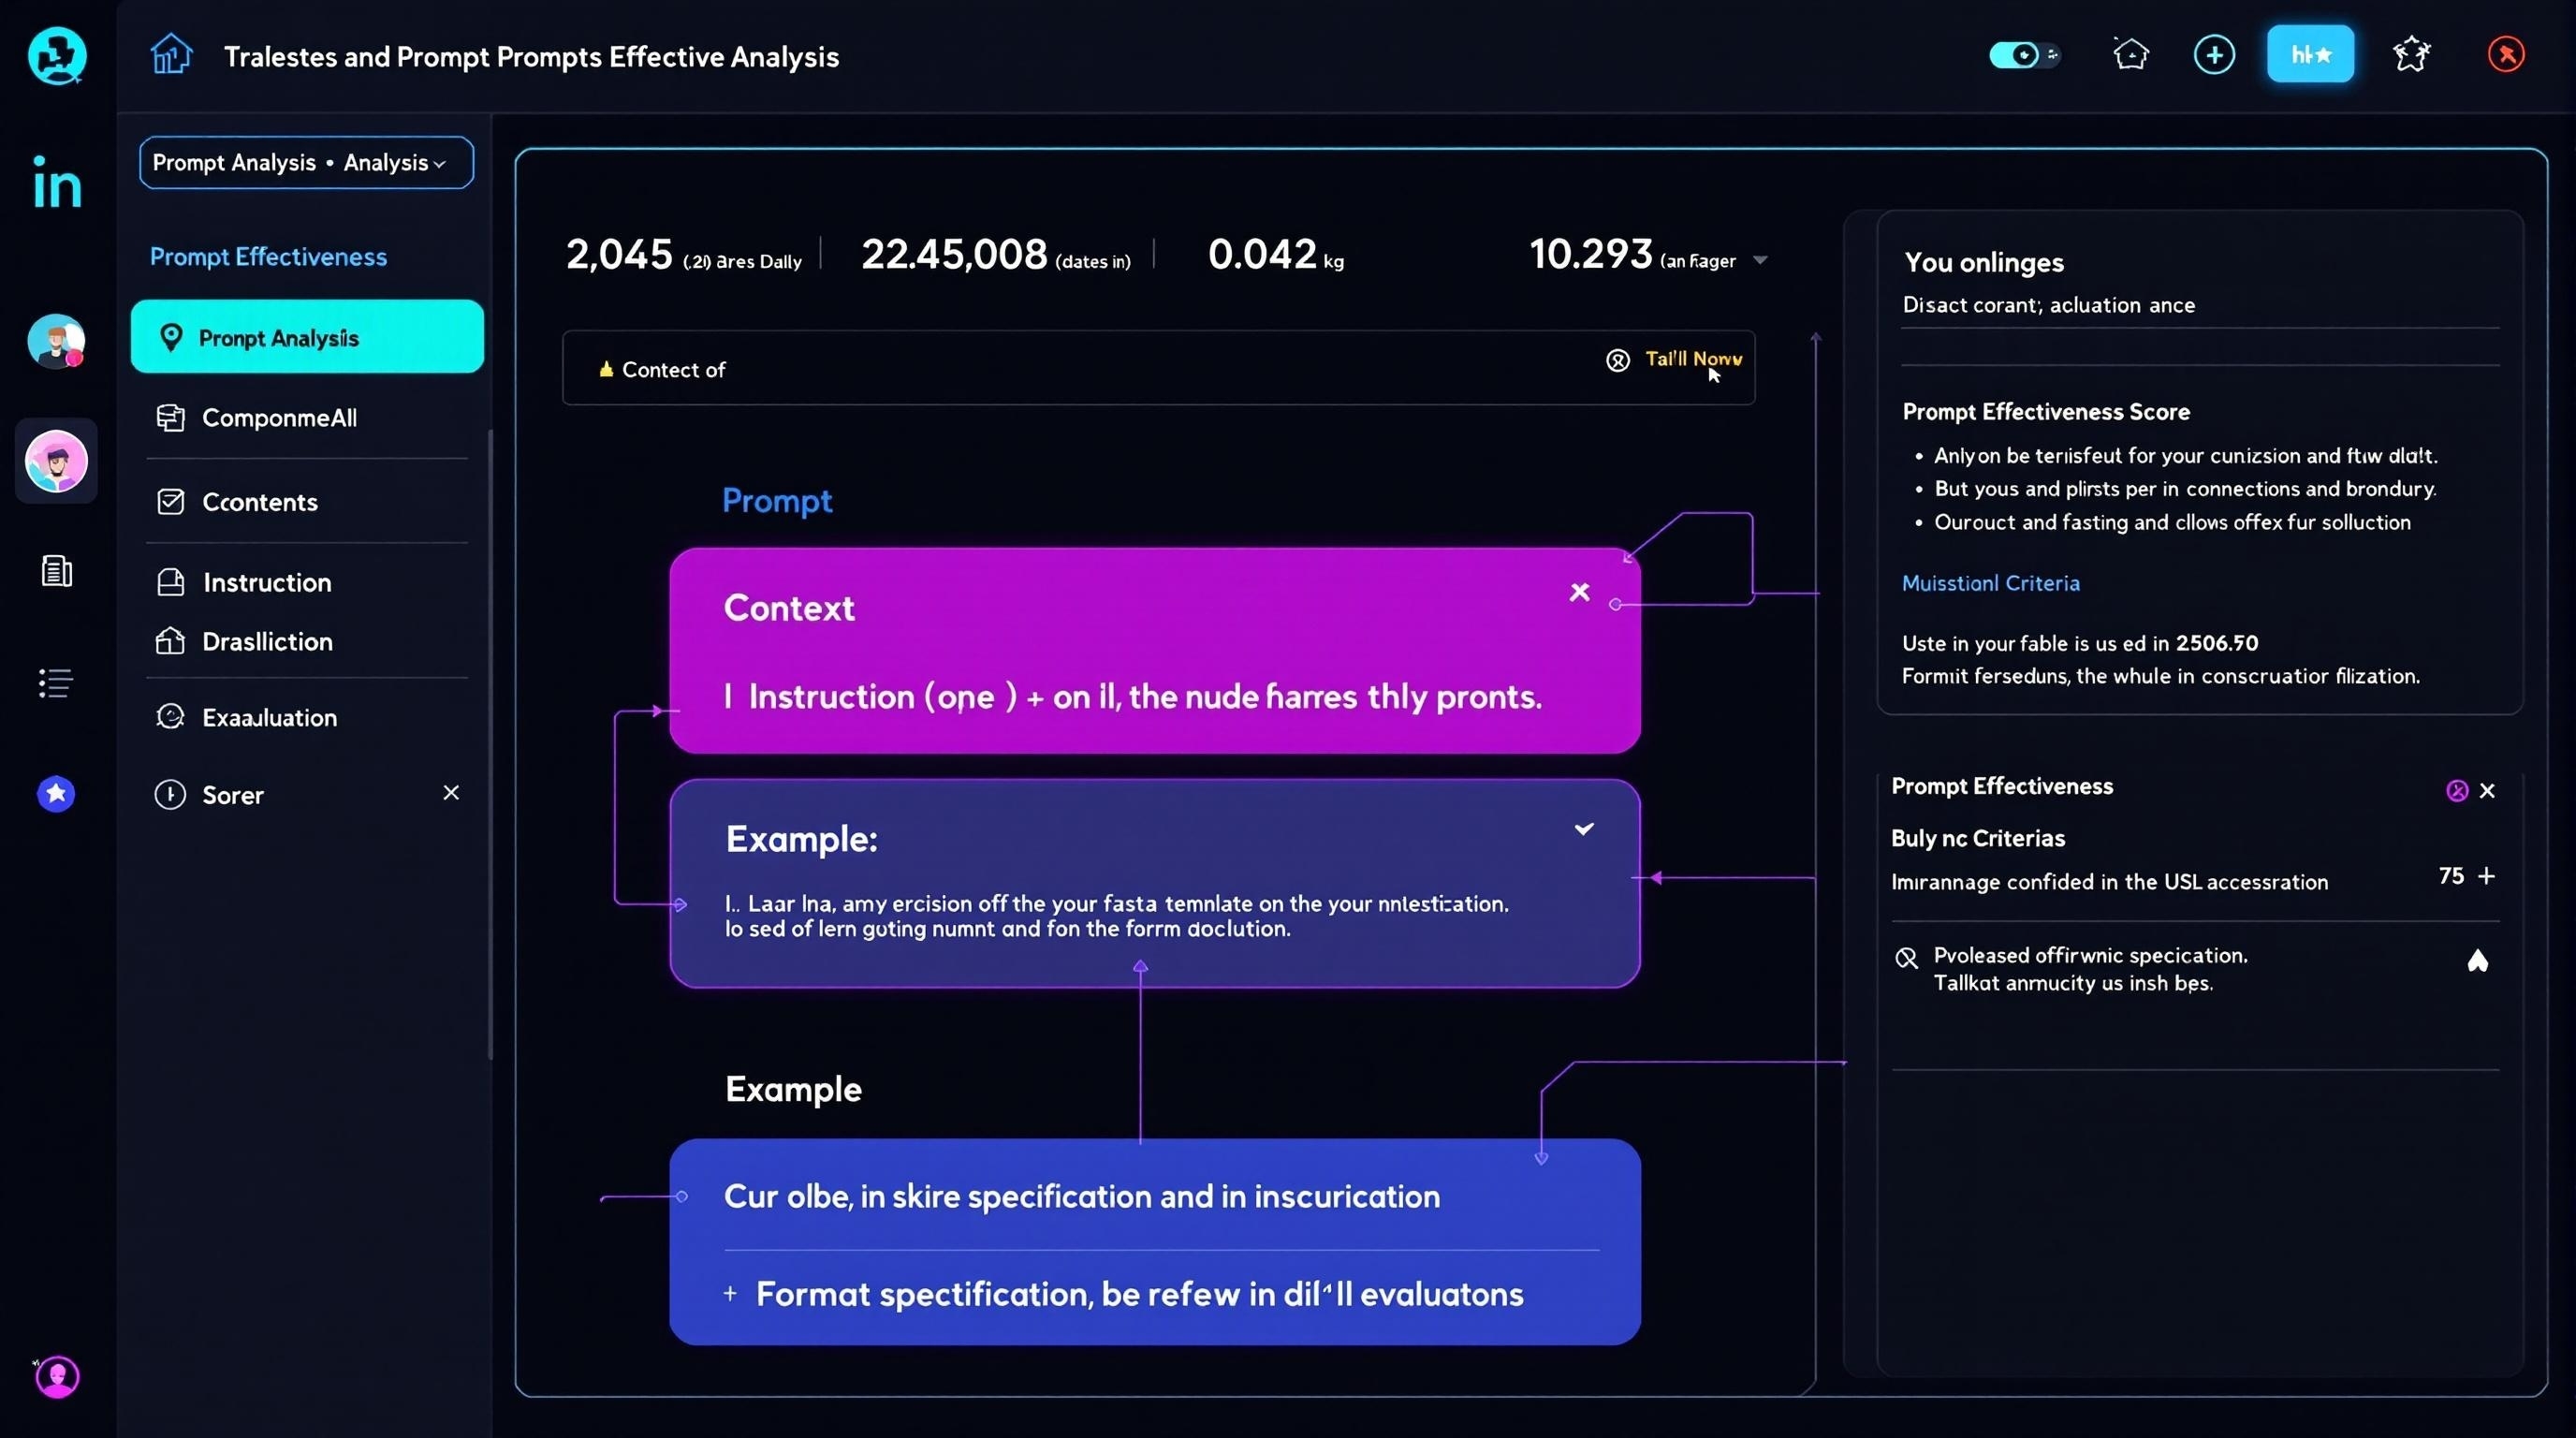2576x1438 pixels.
Task: Collapse the Example card chevron
Action: click(x=1584, y=829)
